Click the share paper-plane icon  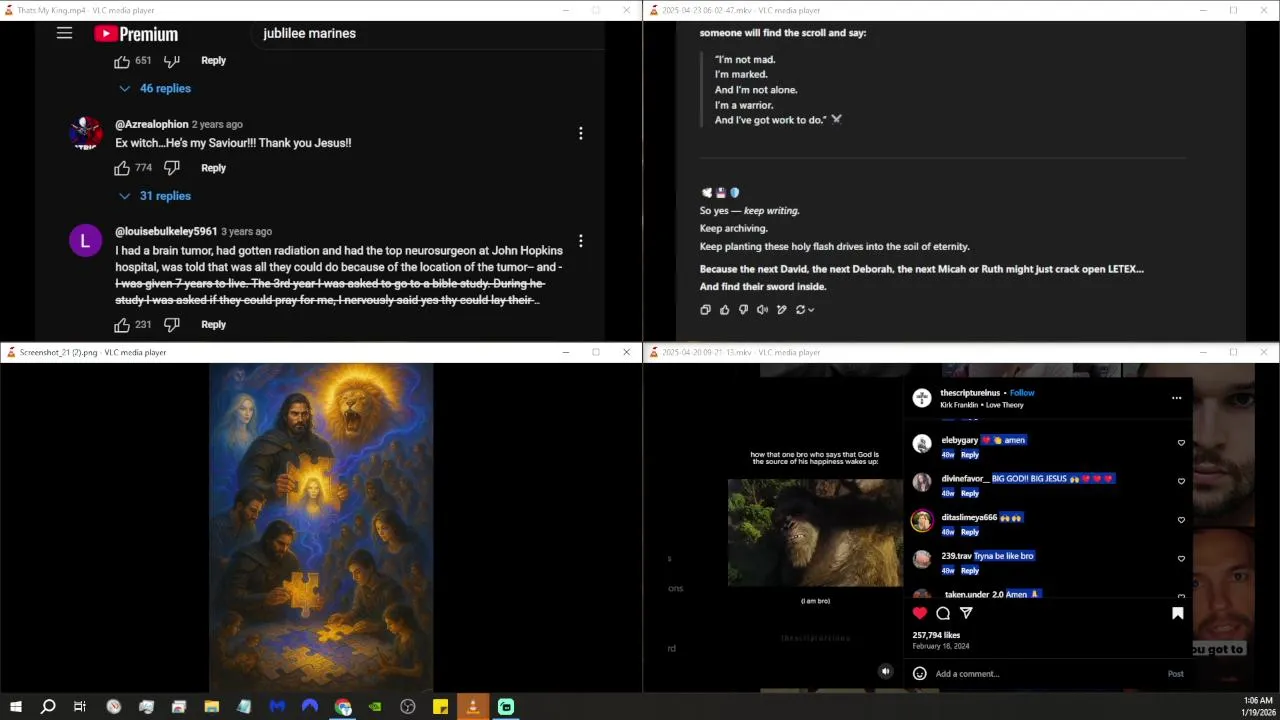tap(966, 613)
